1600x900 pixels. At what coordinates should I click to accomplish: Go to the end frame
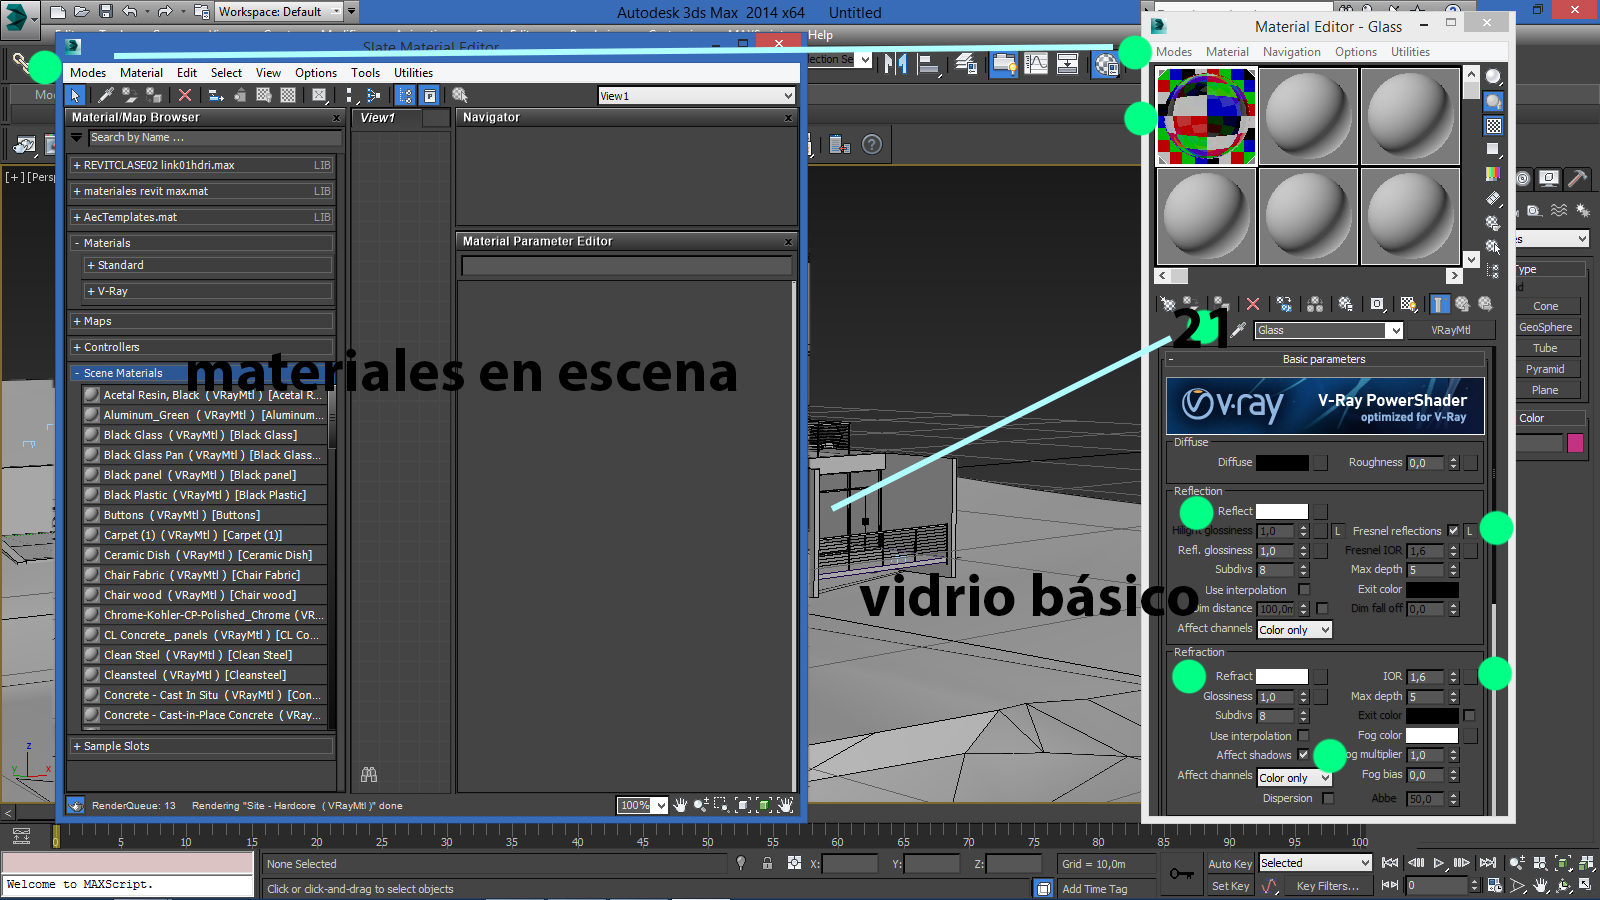pyautogui.click(x=1488, y=863)
